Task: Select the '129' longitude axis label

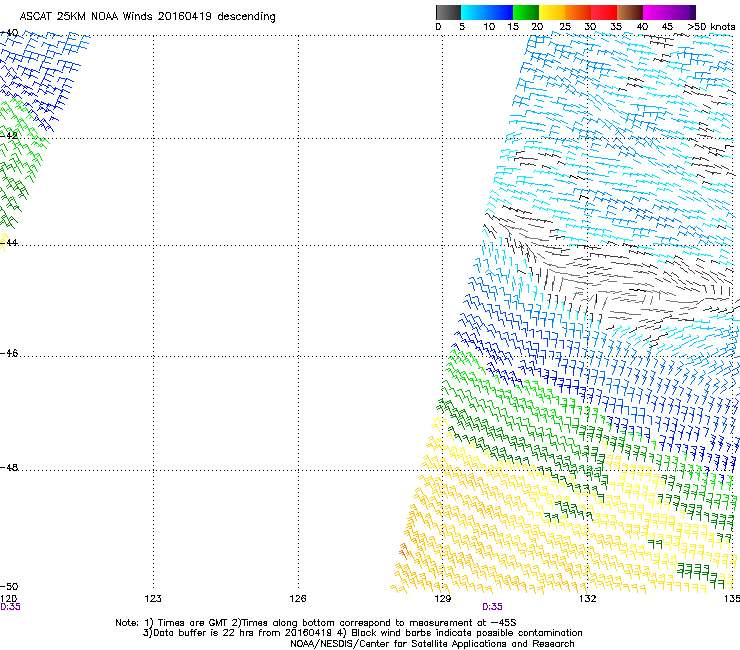Action: click(442, 599)
